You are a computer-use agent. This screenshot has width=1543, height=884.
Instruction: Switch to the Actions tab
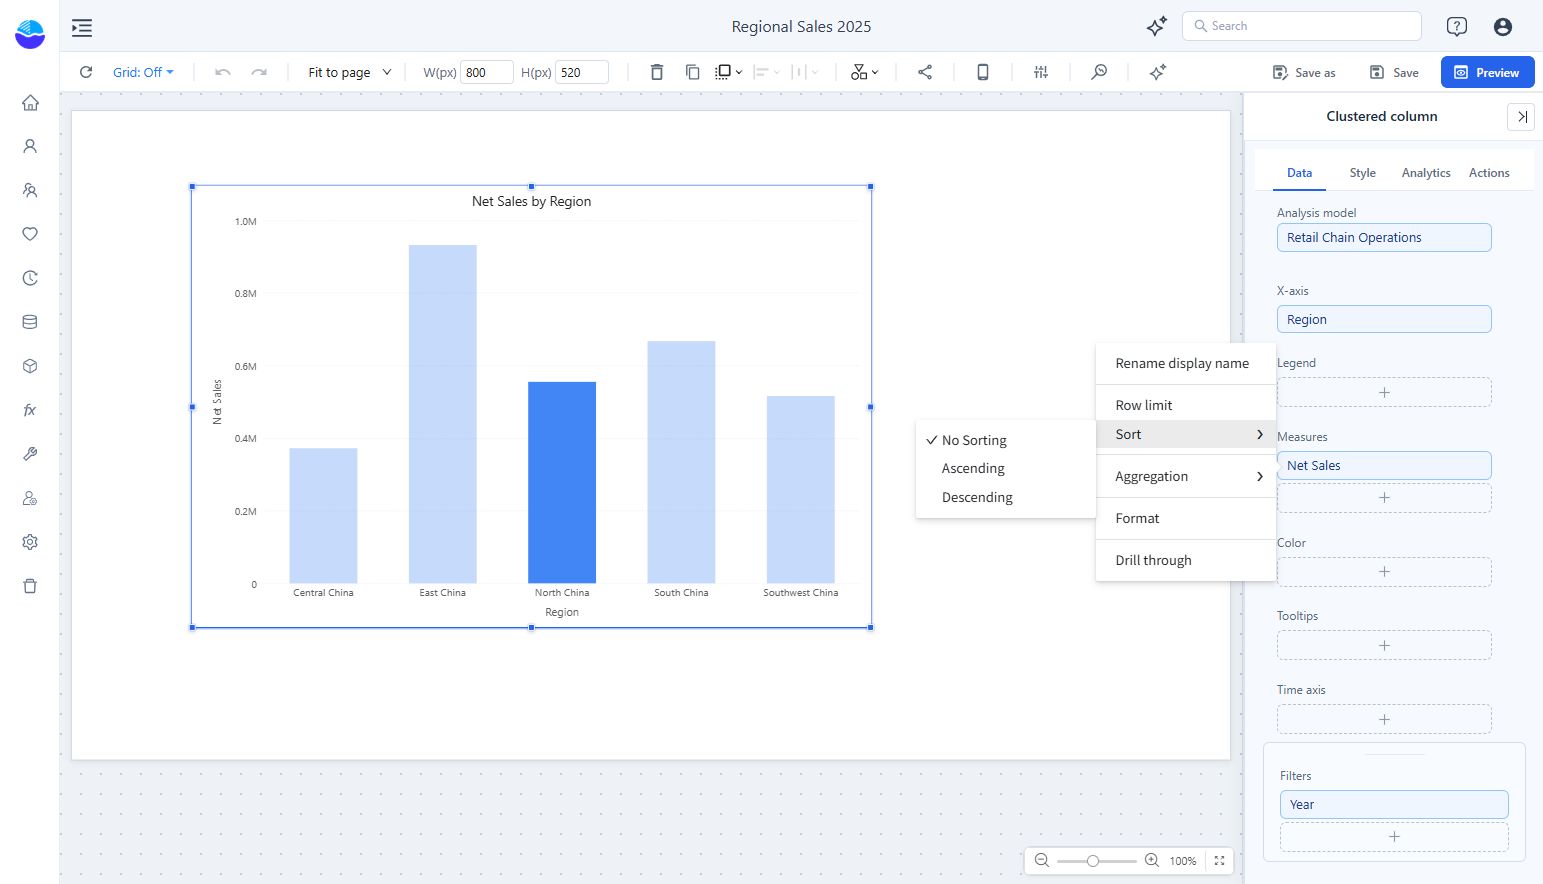pos(1489,173)
